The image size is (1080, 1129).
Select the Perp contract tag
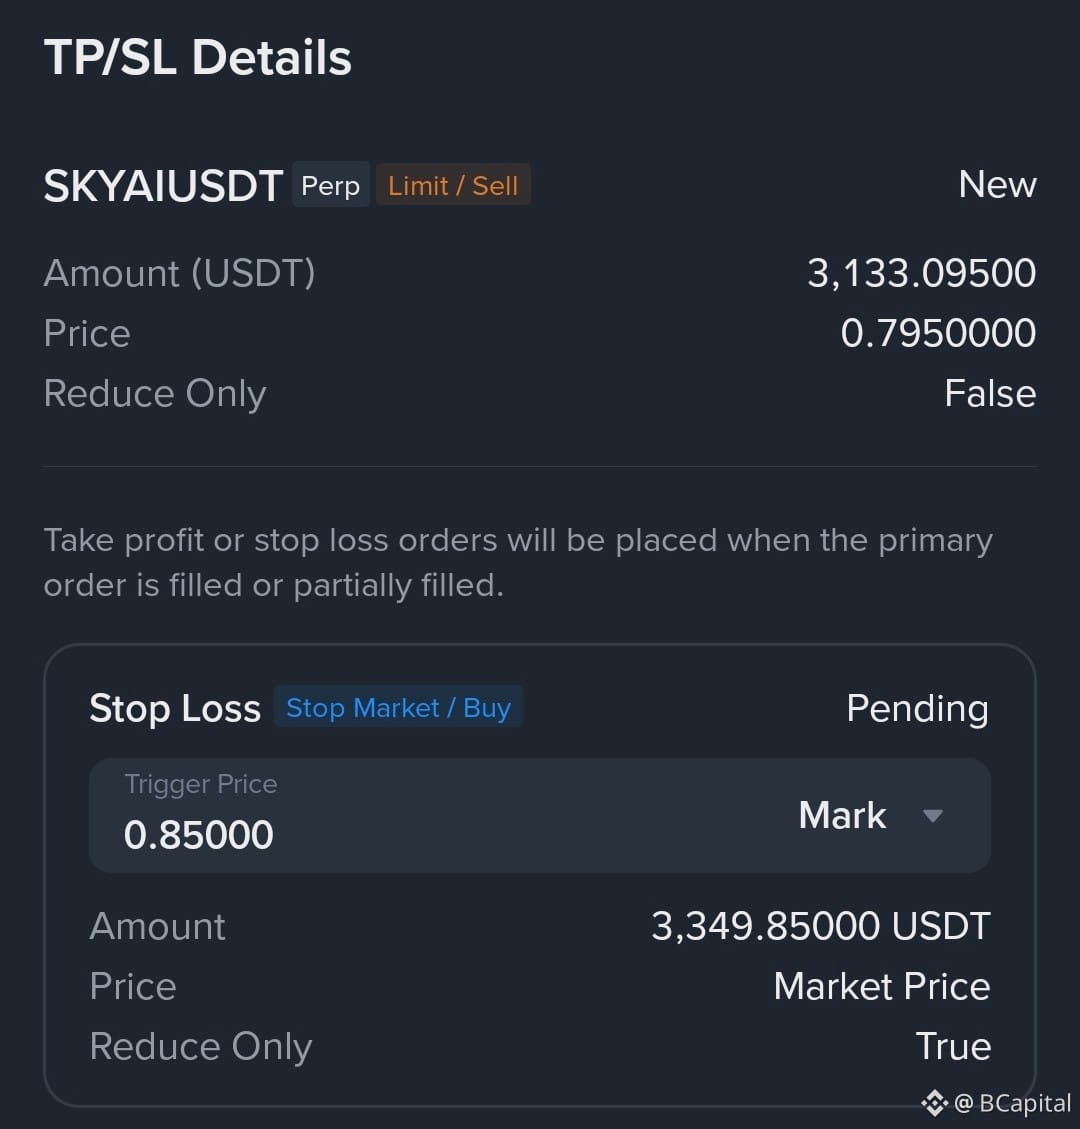pos(330,185)
